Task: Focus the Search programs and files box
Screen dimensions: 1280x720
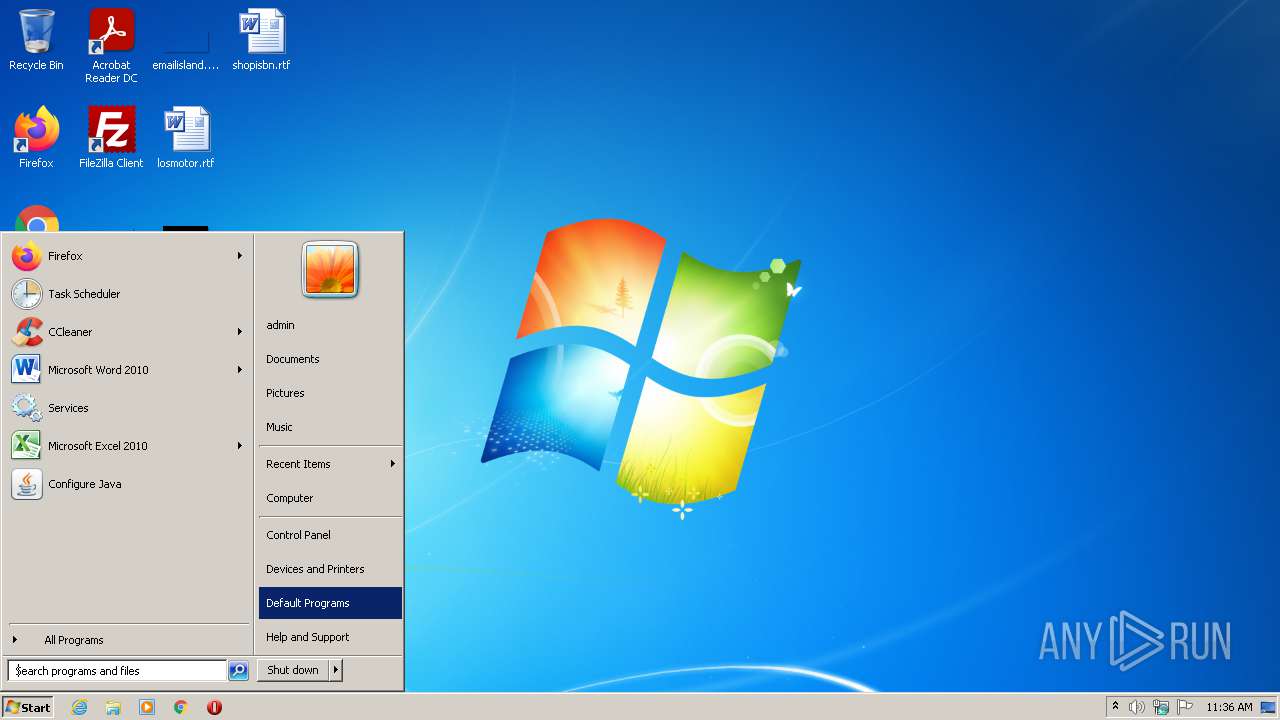Action: pyautogui.click(x=117, y=671)
